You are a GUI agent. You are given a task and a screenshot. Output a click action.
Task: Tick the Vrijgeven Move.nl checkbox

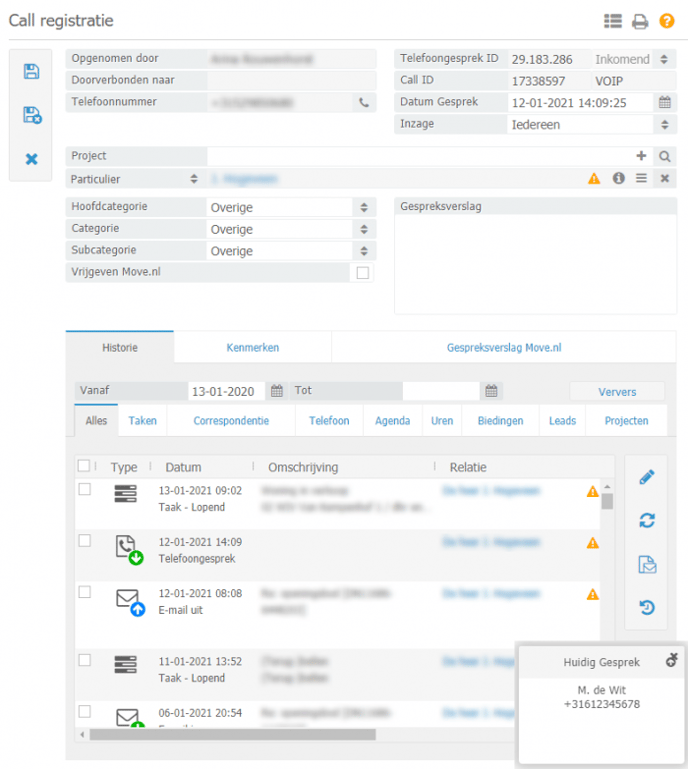coord(363,273)
